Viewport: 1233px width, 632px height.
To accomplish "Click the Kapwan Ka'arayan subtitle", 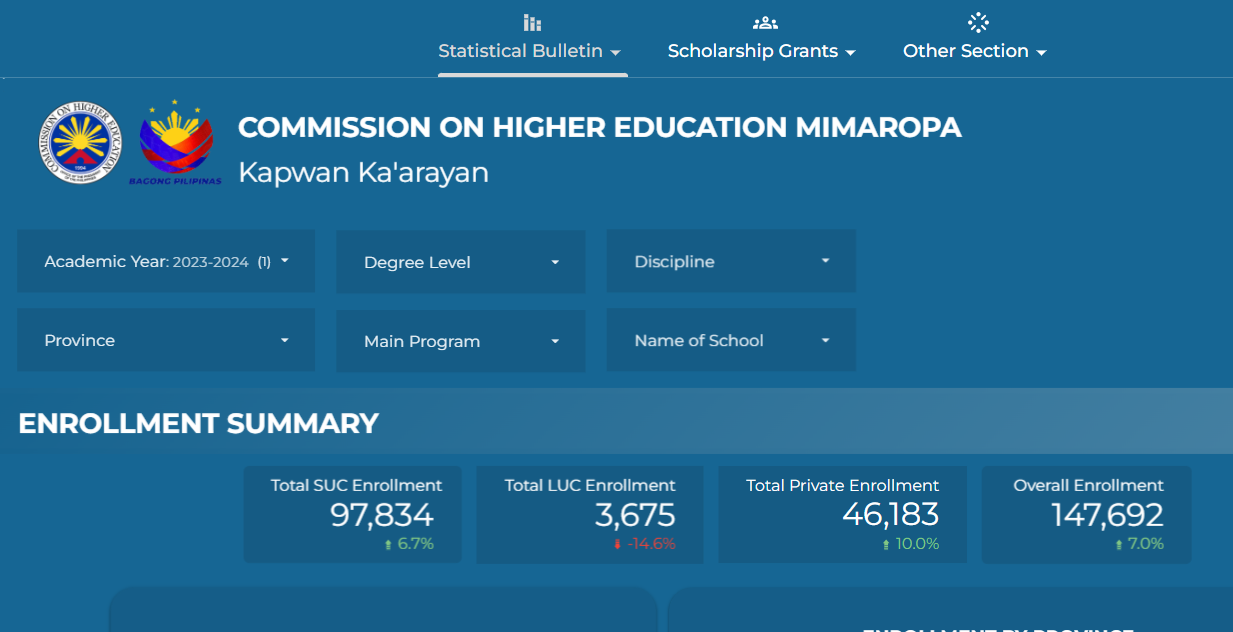I will pyautogui.click(x=364, y=172).
